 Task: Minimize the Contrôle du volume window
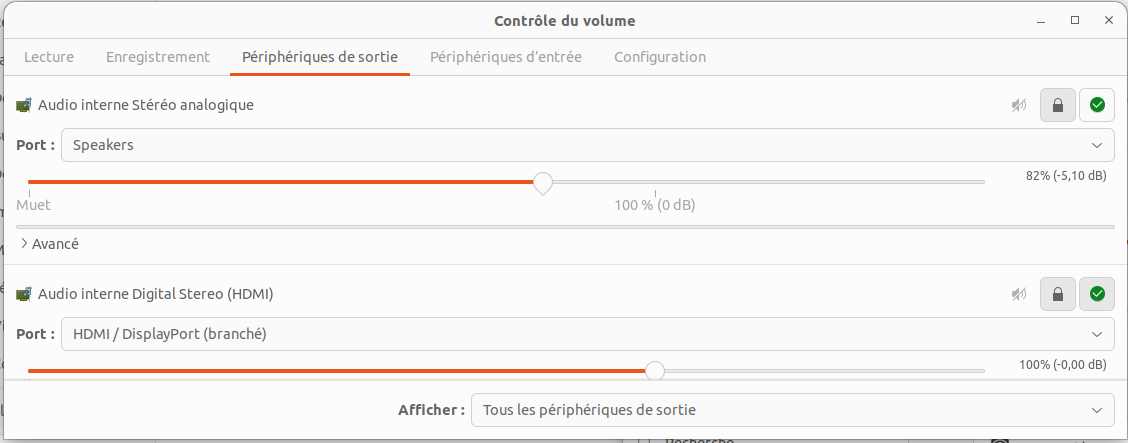coord(1041,21)
